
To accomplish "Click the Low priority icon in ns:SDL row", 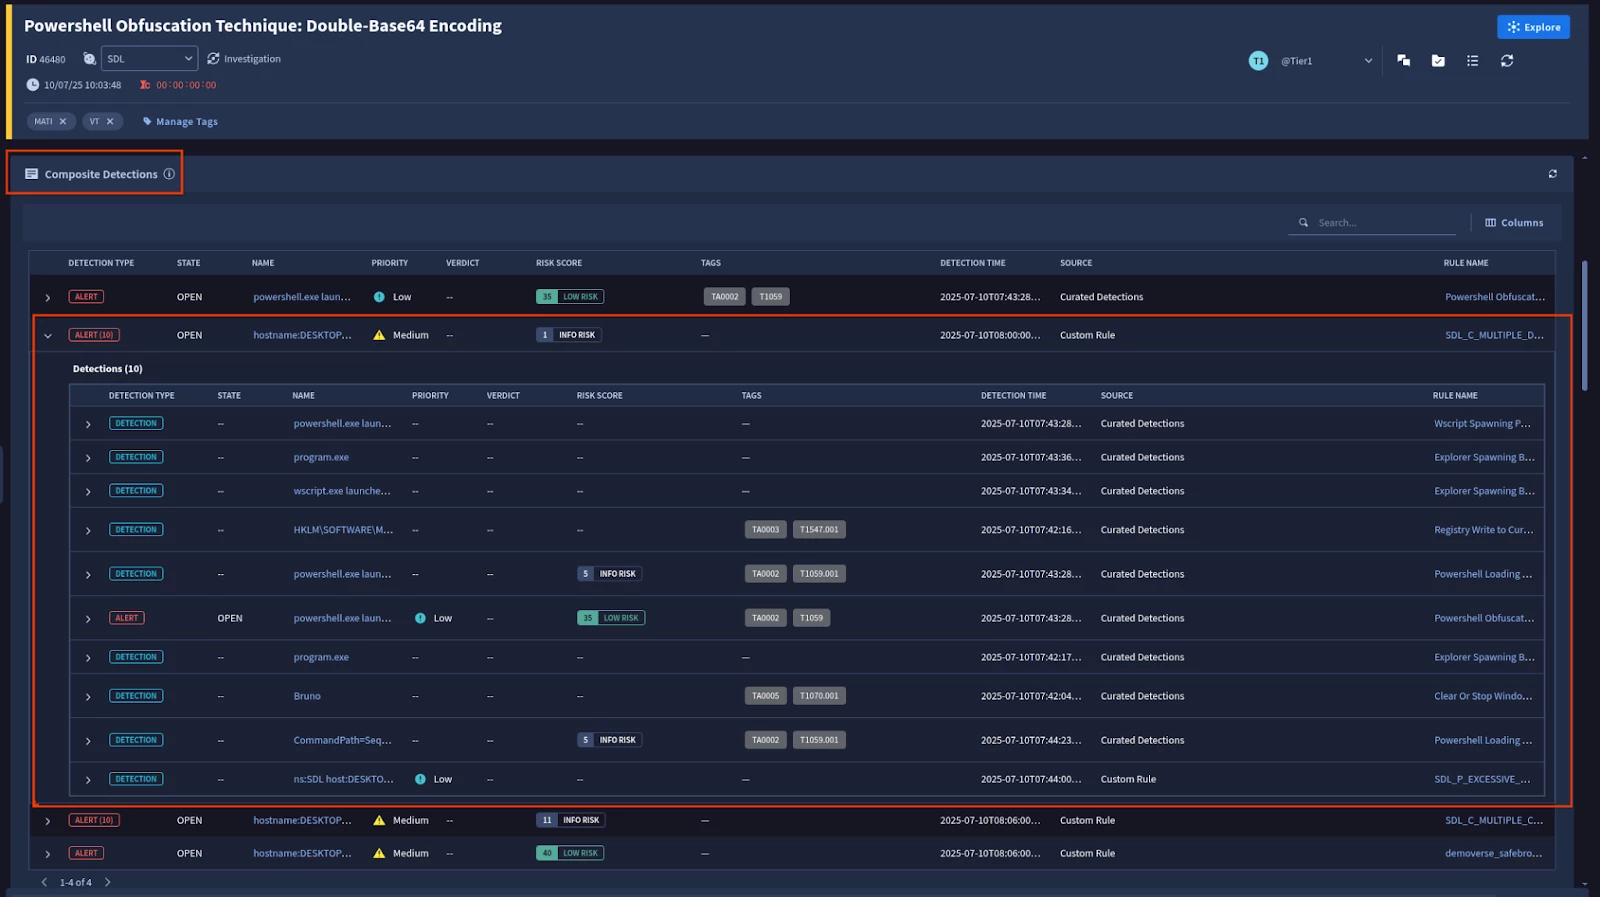I will 420,779.
